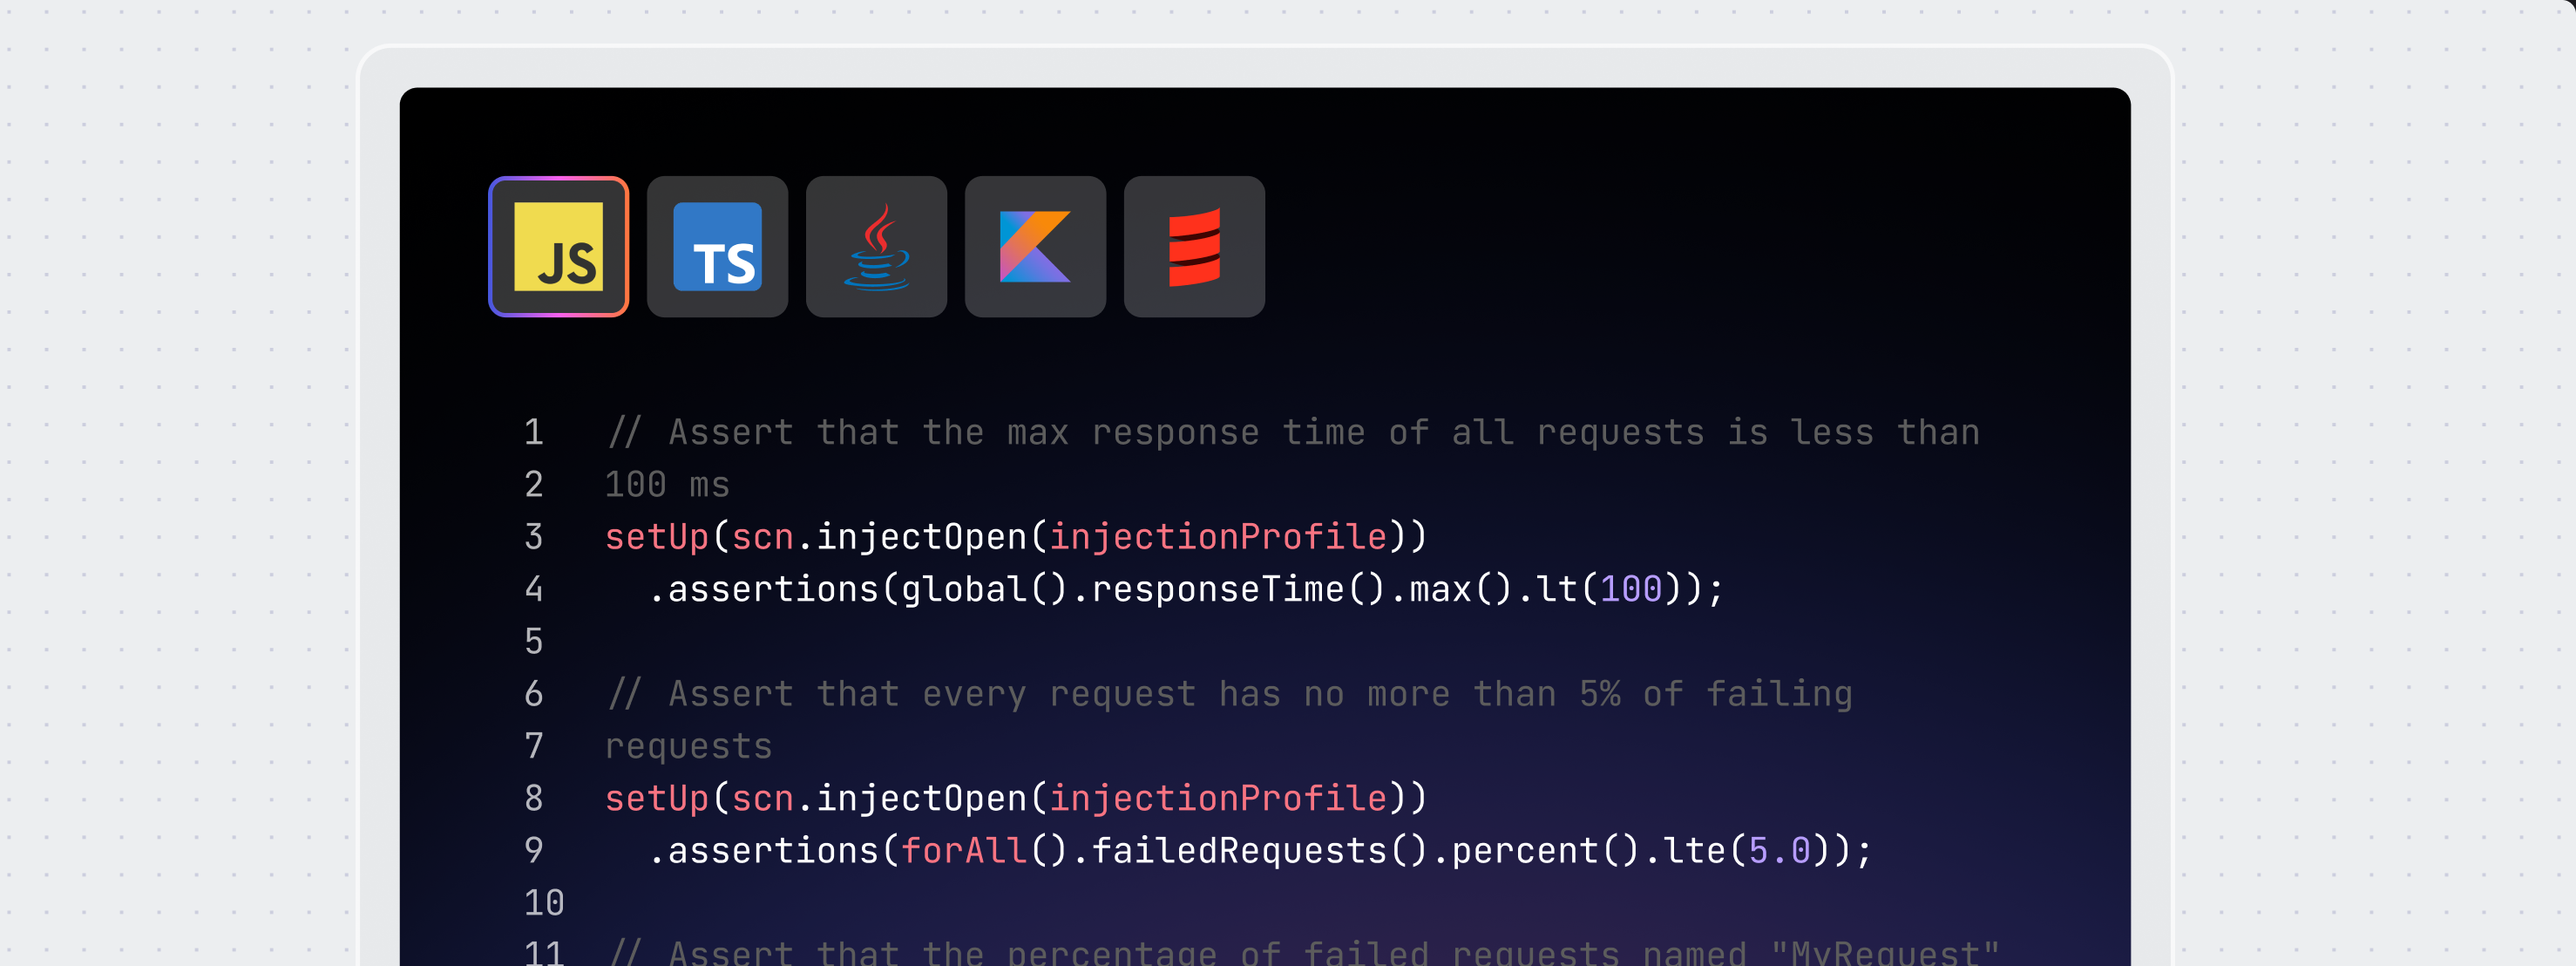This screenshot has height=966, width=2576.
Task: Click '.assertions(global().responseTime().max().lt(100));' line
Action: click(1186, 589)
